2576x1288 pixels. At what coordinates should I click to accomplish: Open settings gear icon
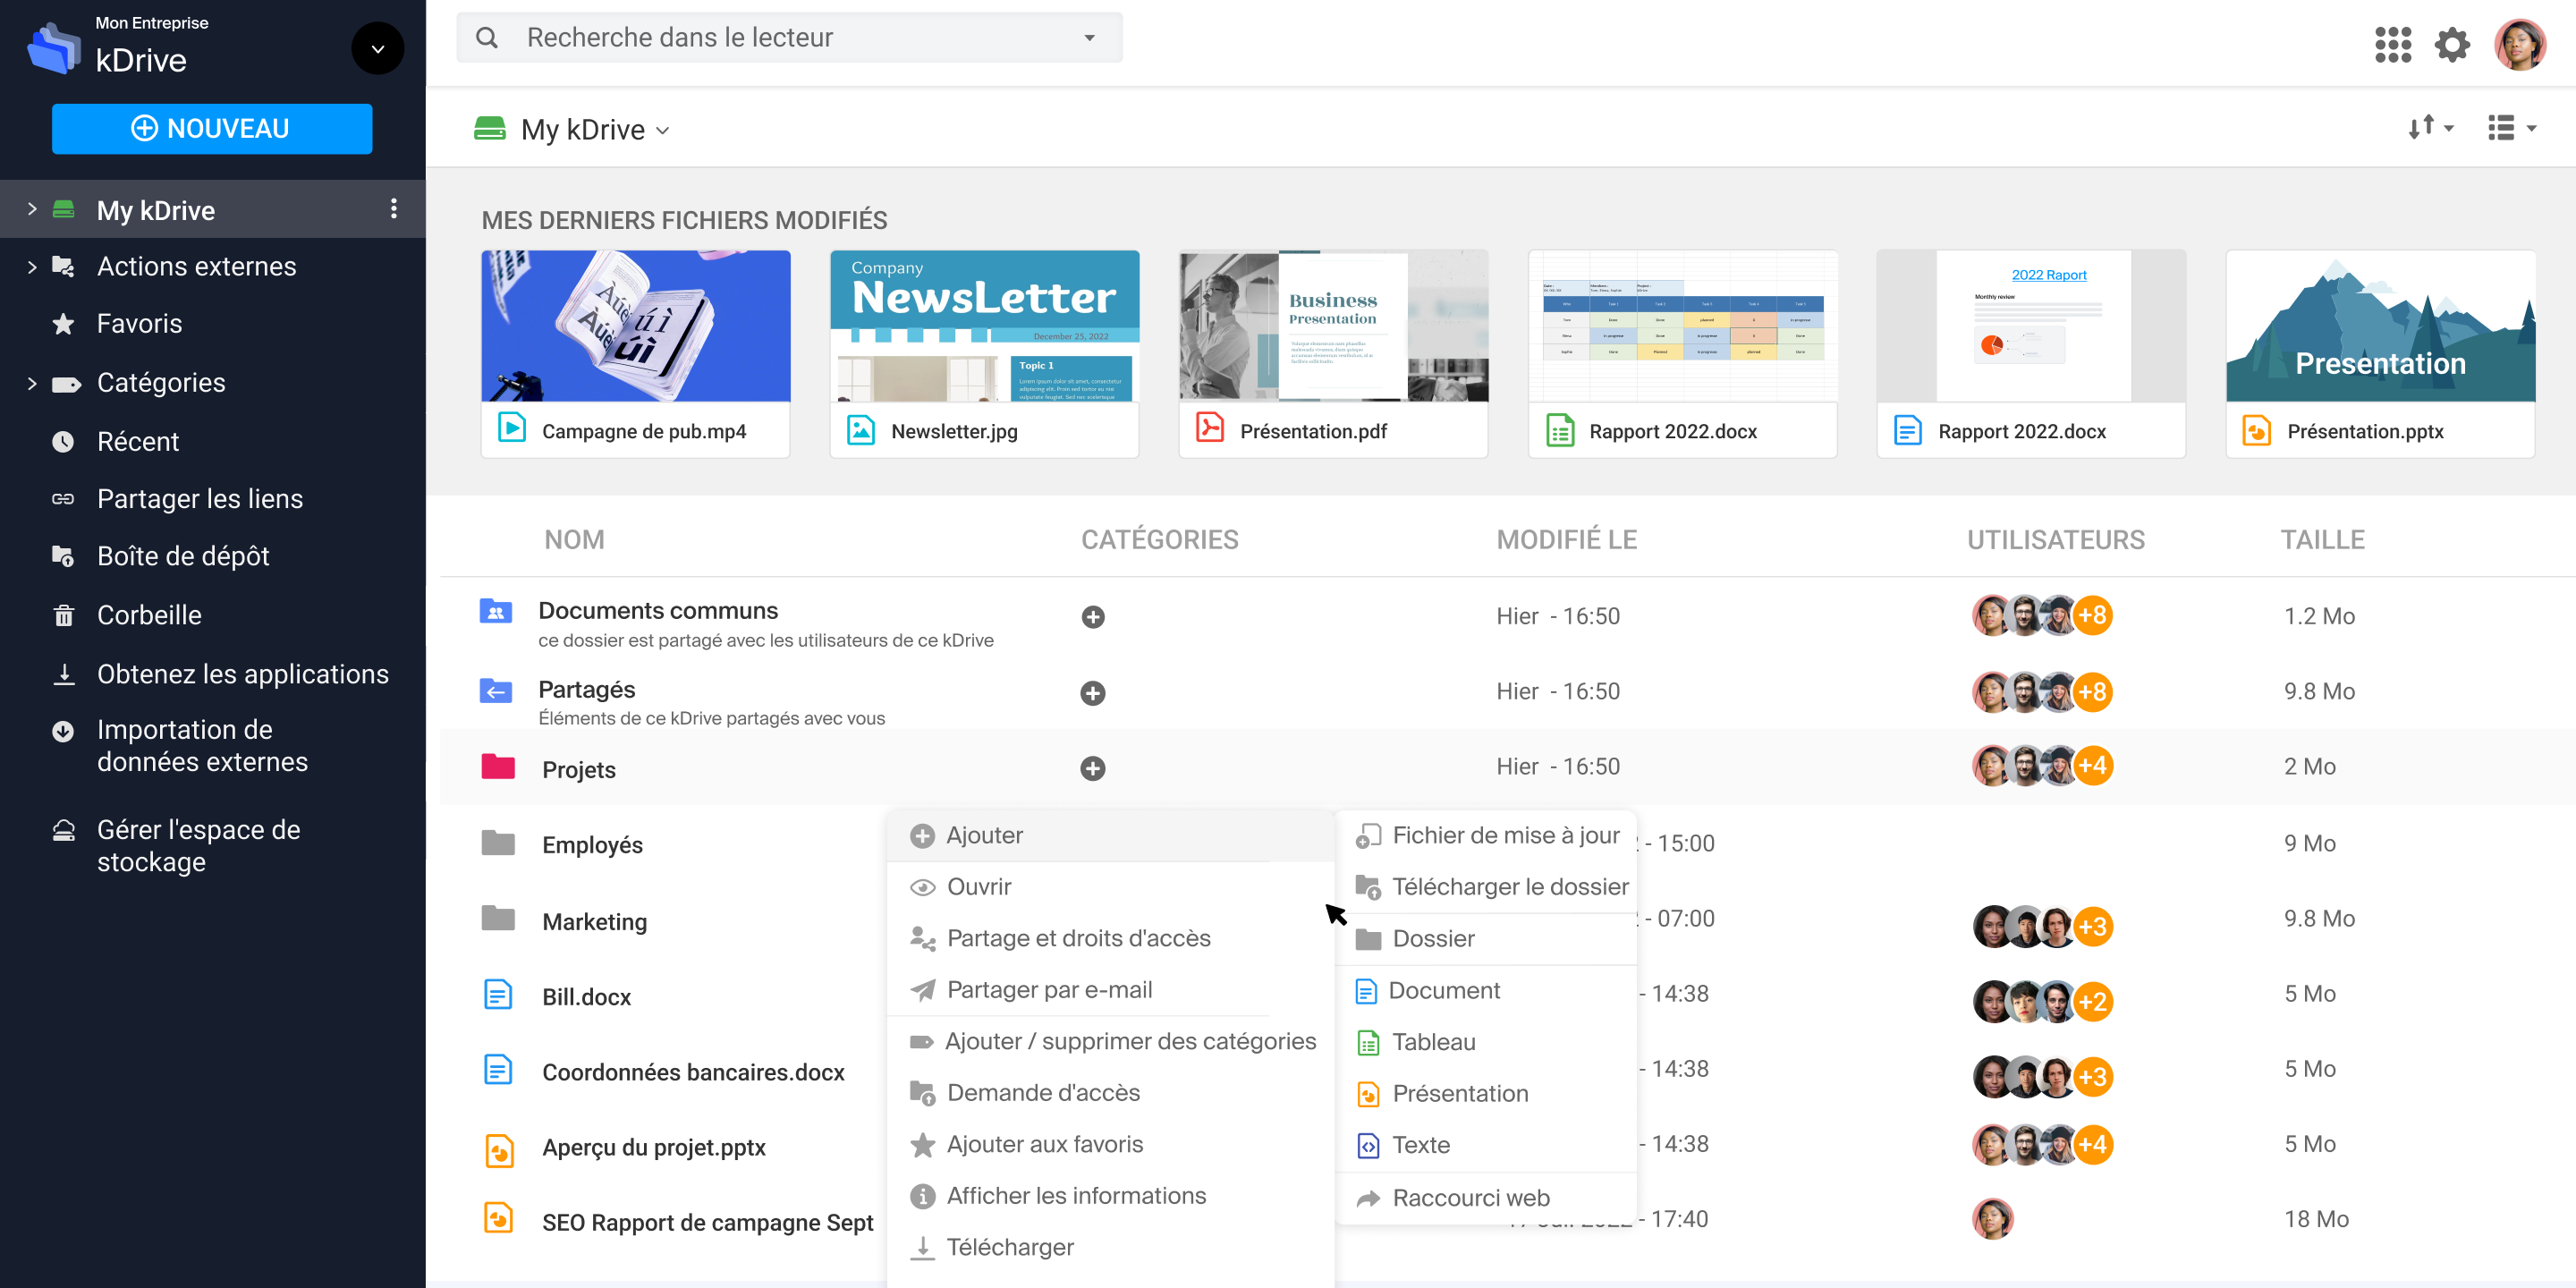tap(2451, 45)
